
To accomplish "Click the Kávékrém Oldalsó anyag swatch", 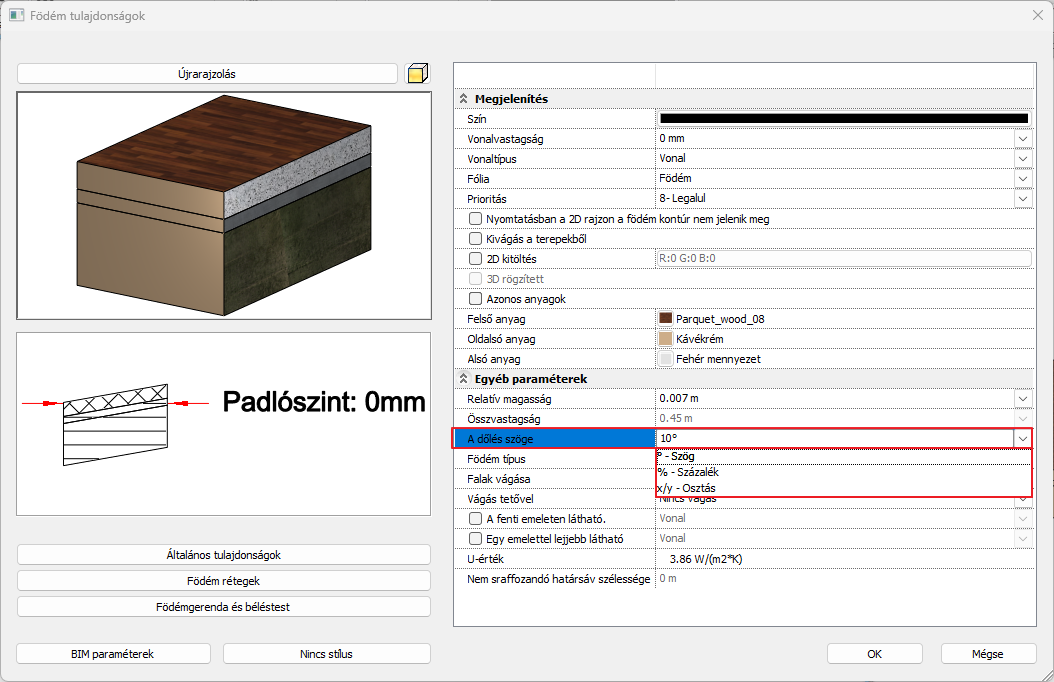I will click(665, 339).
